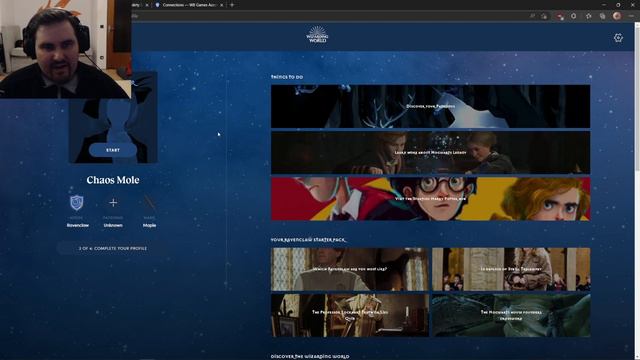Open the Hogwarts Legacy banner
The image size is (640, 360).
pyautogui.click(x=430, y=153)
